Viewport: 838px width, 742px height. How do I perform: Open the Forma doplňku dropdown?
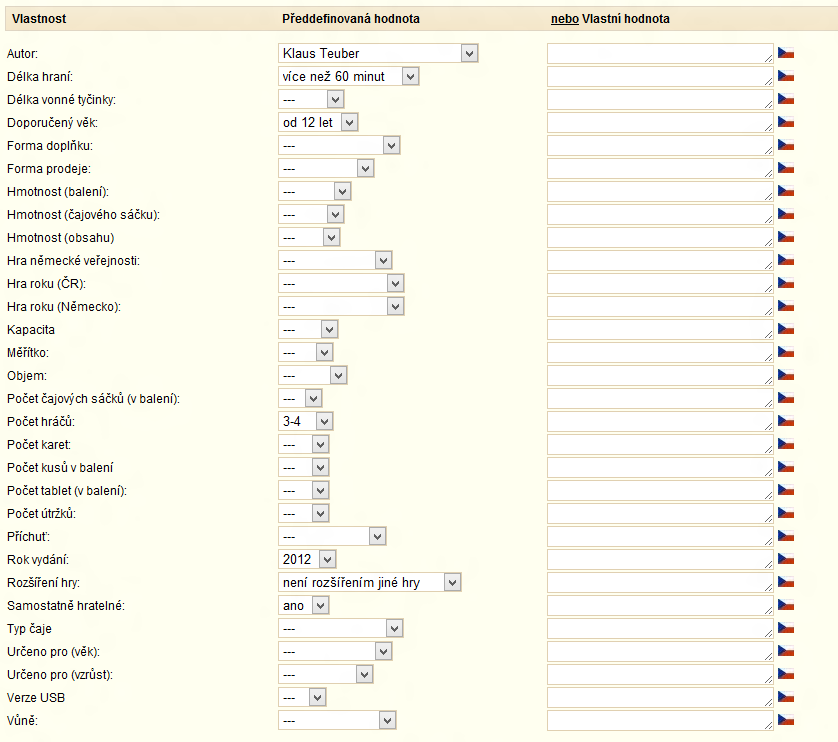click(339, 145)
